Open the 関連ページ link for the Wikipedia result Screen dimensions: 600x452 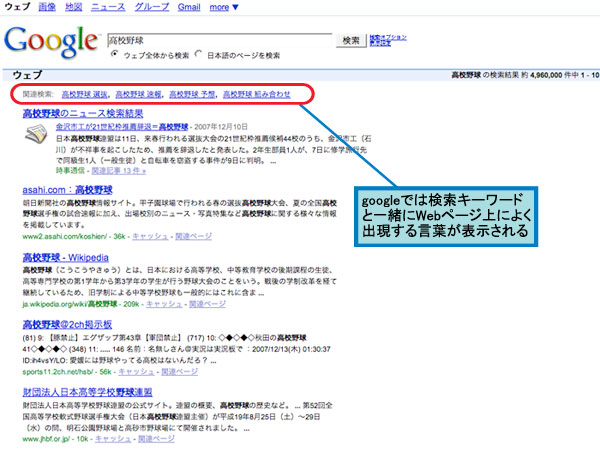point(207,304)
